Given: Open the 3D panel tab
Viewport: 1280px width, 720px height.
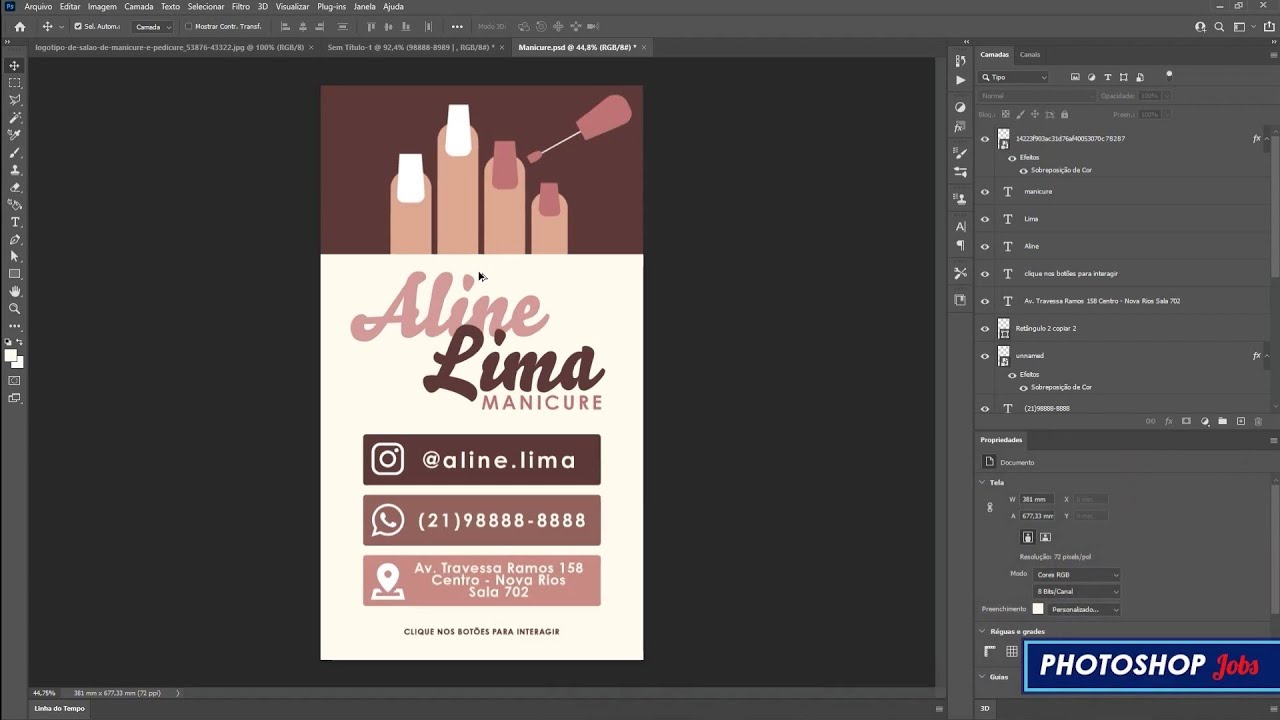Looking at the screenshot, I should (x=985, y=708).
